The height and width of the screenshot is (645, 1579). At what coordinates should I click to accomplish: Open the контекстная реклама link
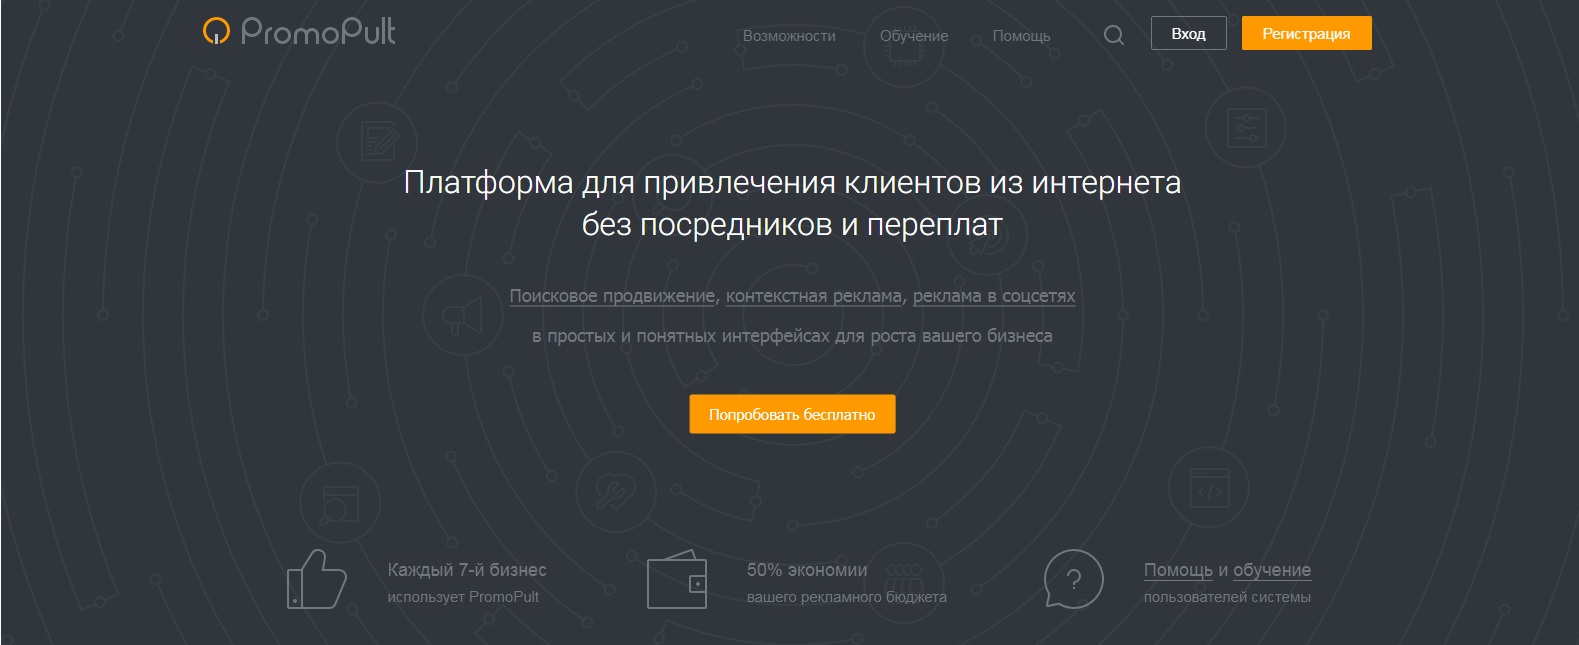click(x=814, y=296)
